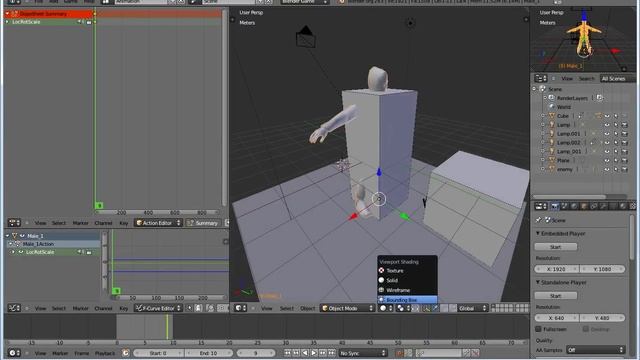Click the timeline editor type icon
The width and height of the screenshot is (640, 360).
(14, 353)
